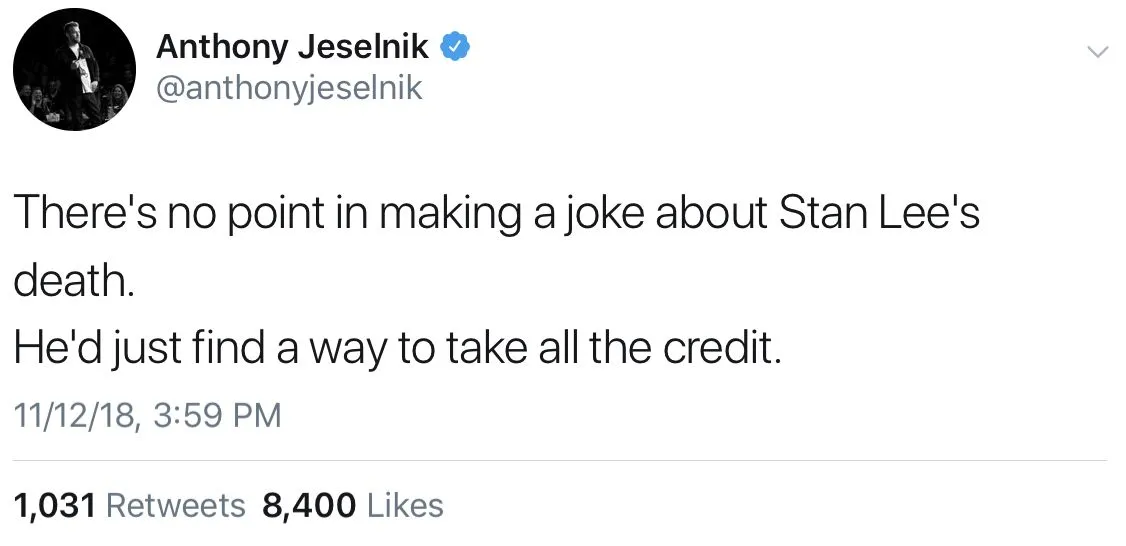Click the "11/12/18" date in the timestamp
The width and height of the screenshot is (1126, 546).
tap(76, 414)
